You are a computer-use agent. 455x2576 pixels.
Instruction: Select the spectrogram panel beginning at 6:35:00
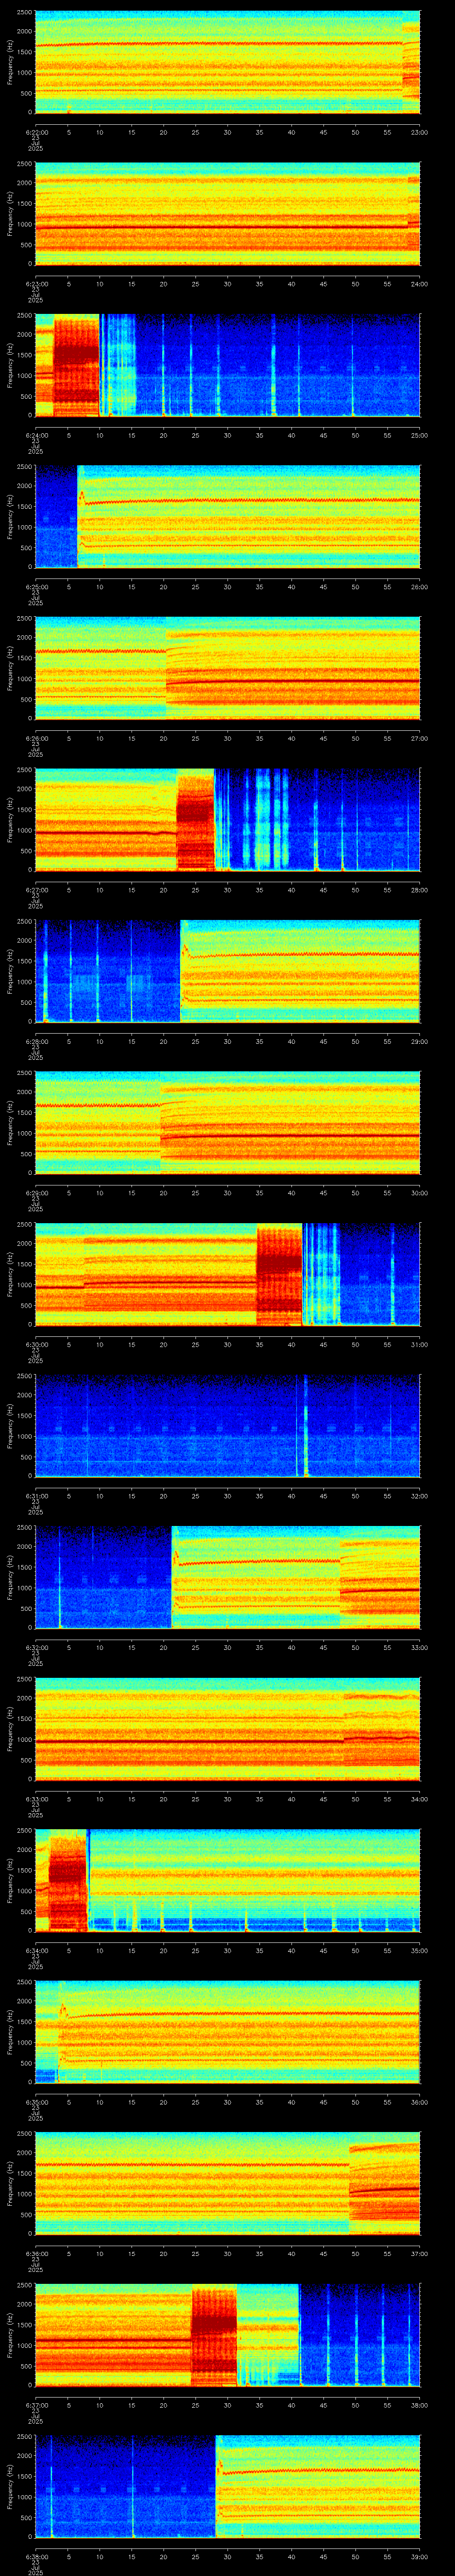tap(227, 2032)
